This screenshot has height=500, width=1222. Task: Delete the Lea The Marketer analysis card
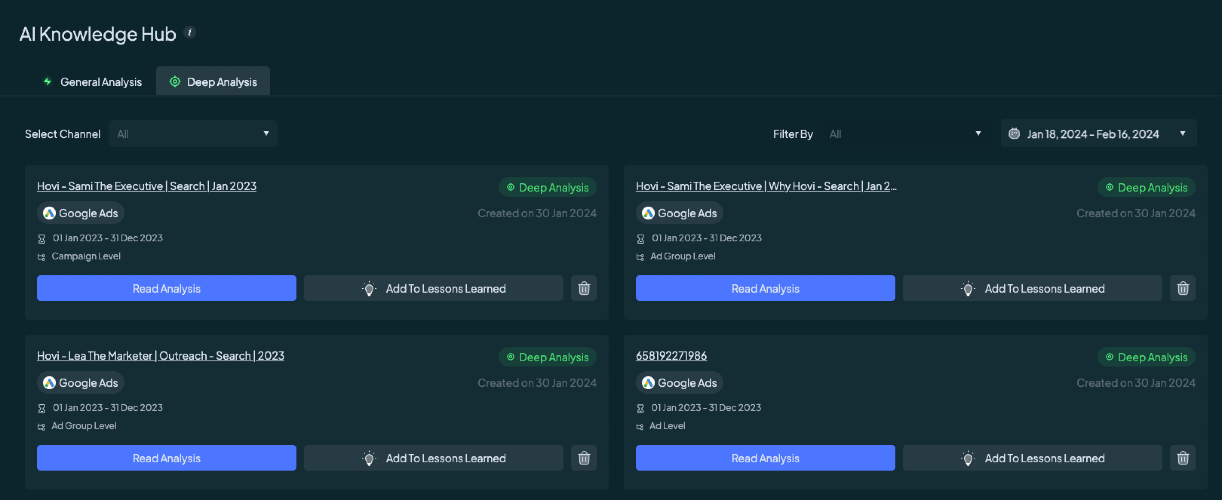(585, 458)
